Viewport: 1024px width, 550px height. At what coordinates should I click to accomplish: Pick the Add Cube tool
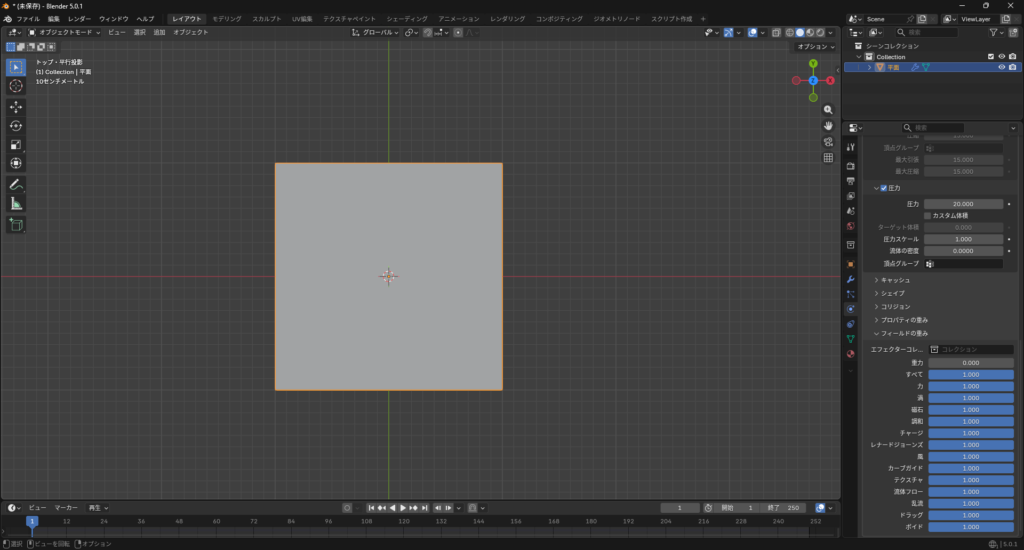[16, 225]
